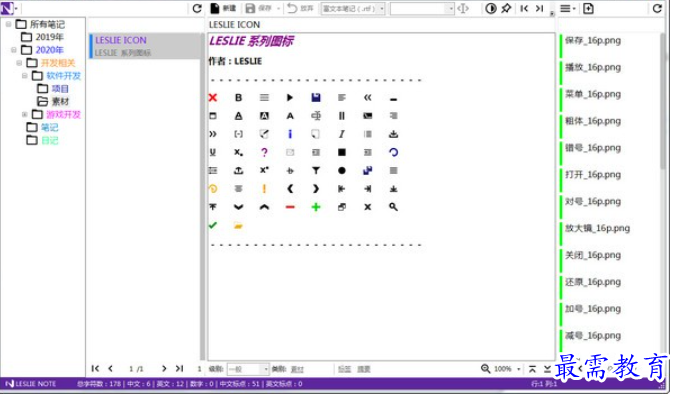Image resolution: width=676 pixels, height=398 pixels.
Task: Click the black play triangle icon in note
Action: pos(290,98)
